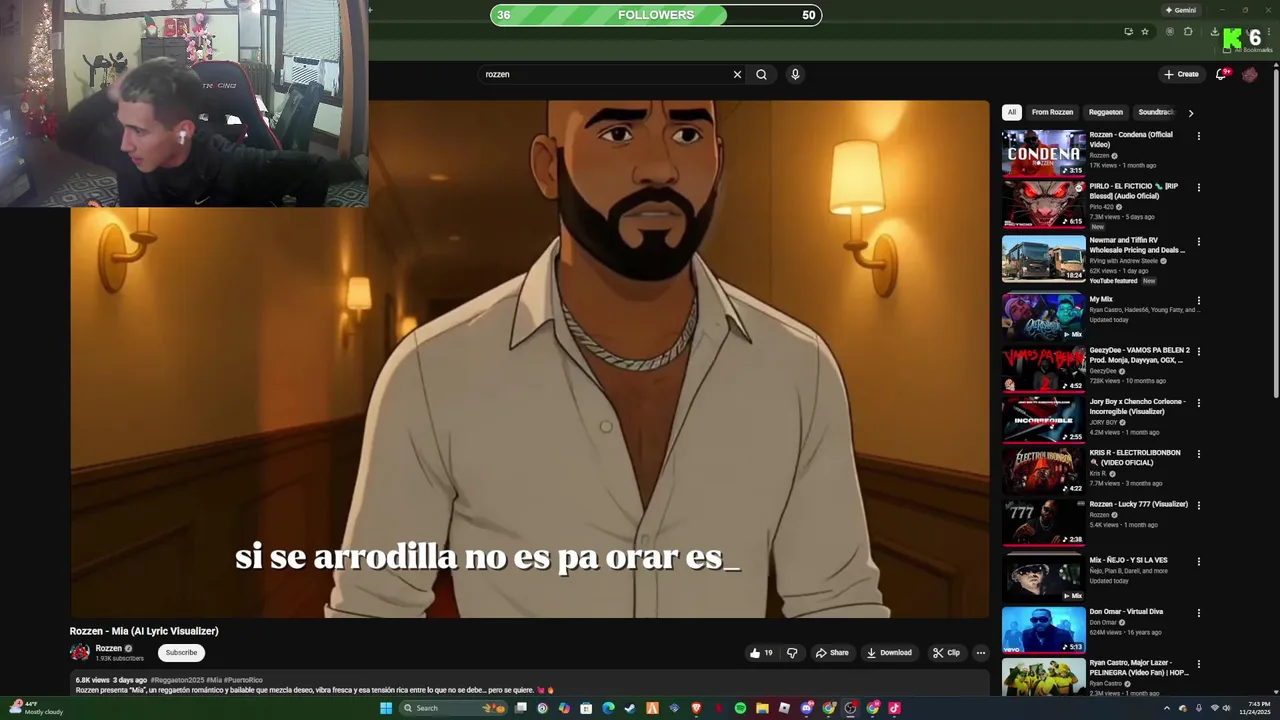Open the Newmar and Tiffin RV video thumbnail
The image size is (1280, 720).
coord(1043,258)
